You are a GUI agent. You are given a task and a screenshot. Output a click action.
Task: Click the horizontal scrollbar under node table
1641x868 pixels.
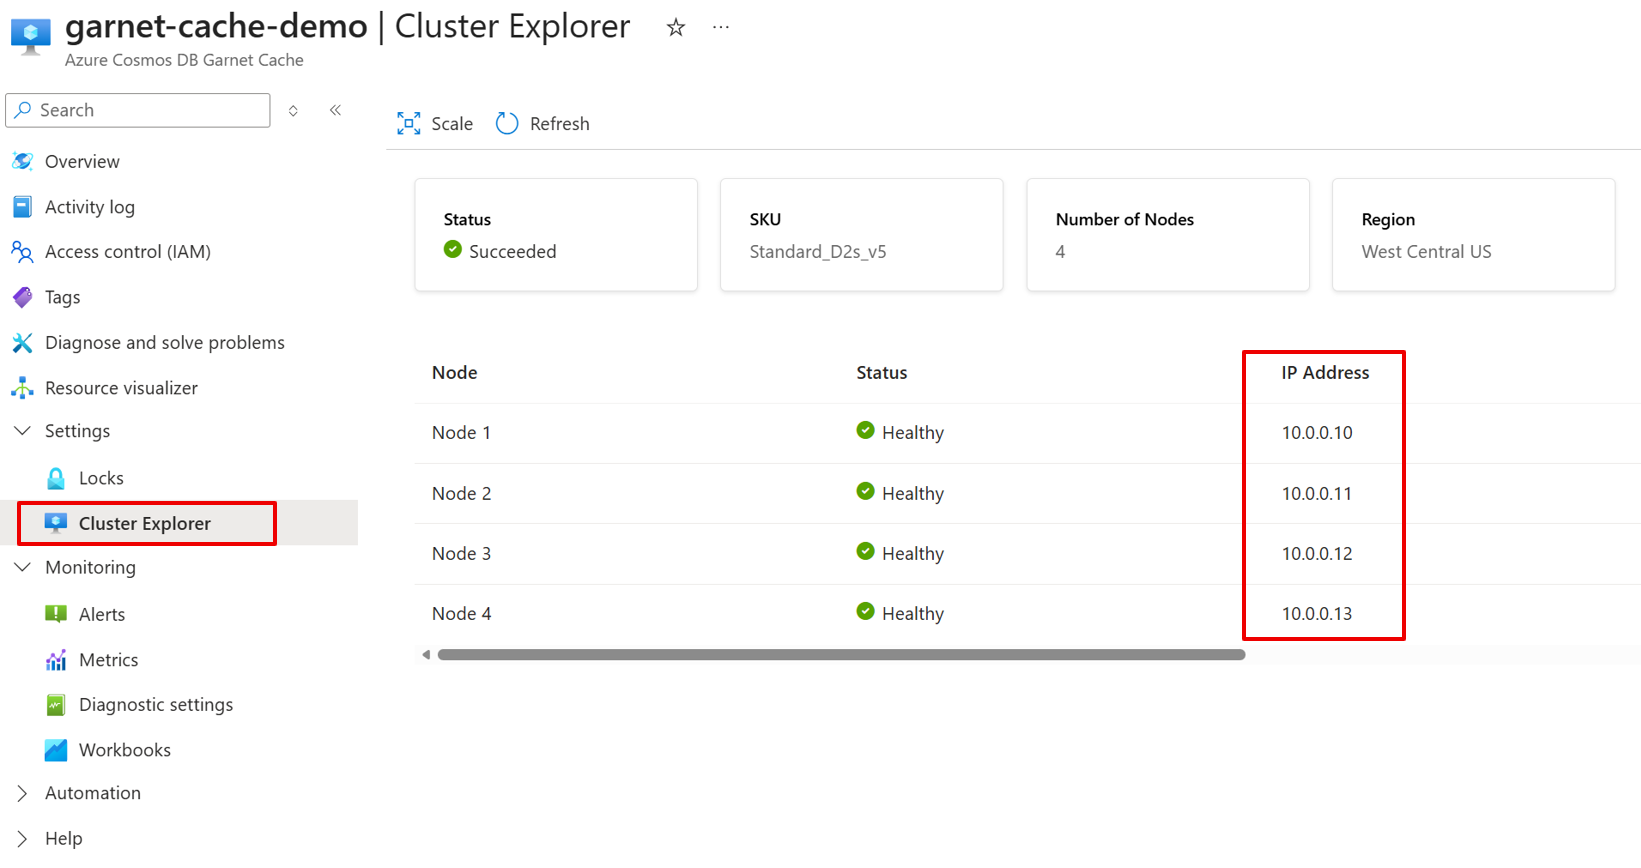click(841, 655)
